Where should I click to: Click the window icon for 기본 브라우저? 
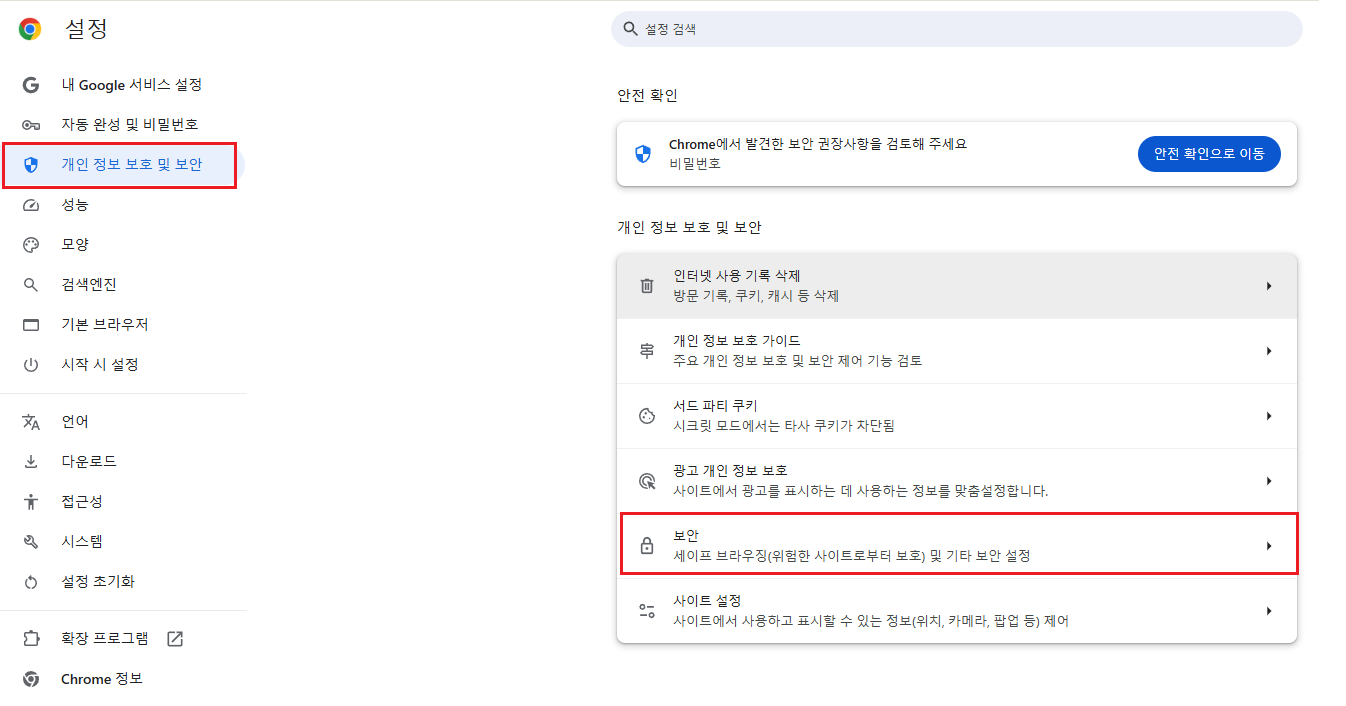tap(31, 325)
